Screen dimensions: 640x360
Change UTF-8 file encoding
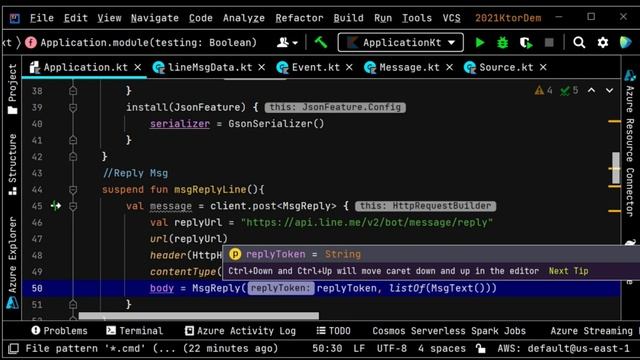391,349
